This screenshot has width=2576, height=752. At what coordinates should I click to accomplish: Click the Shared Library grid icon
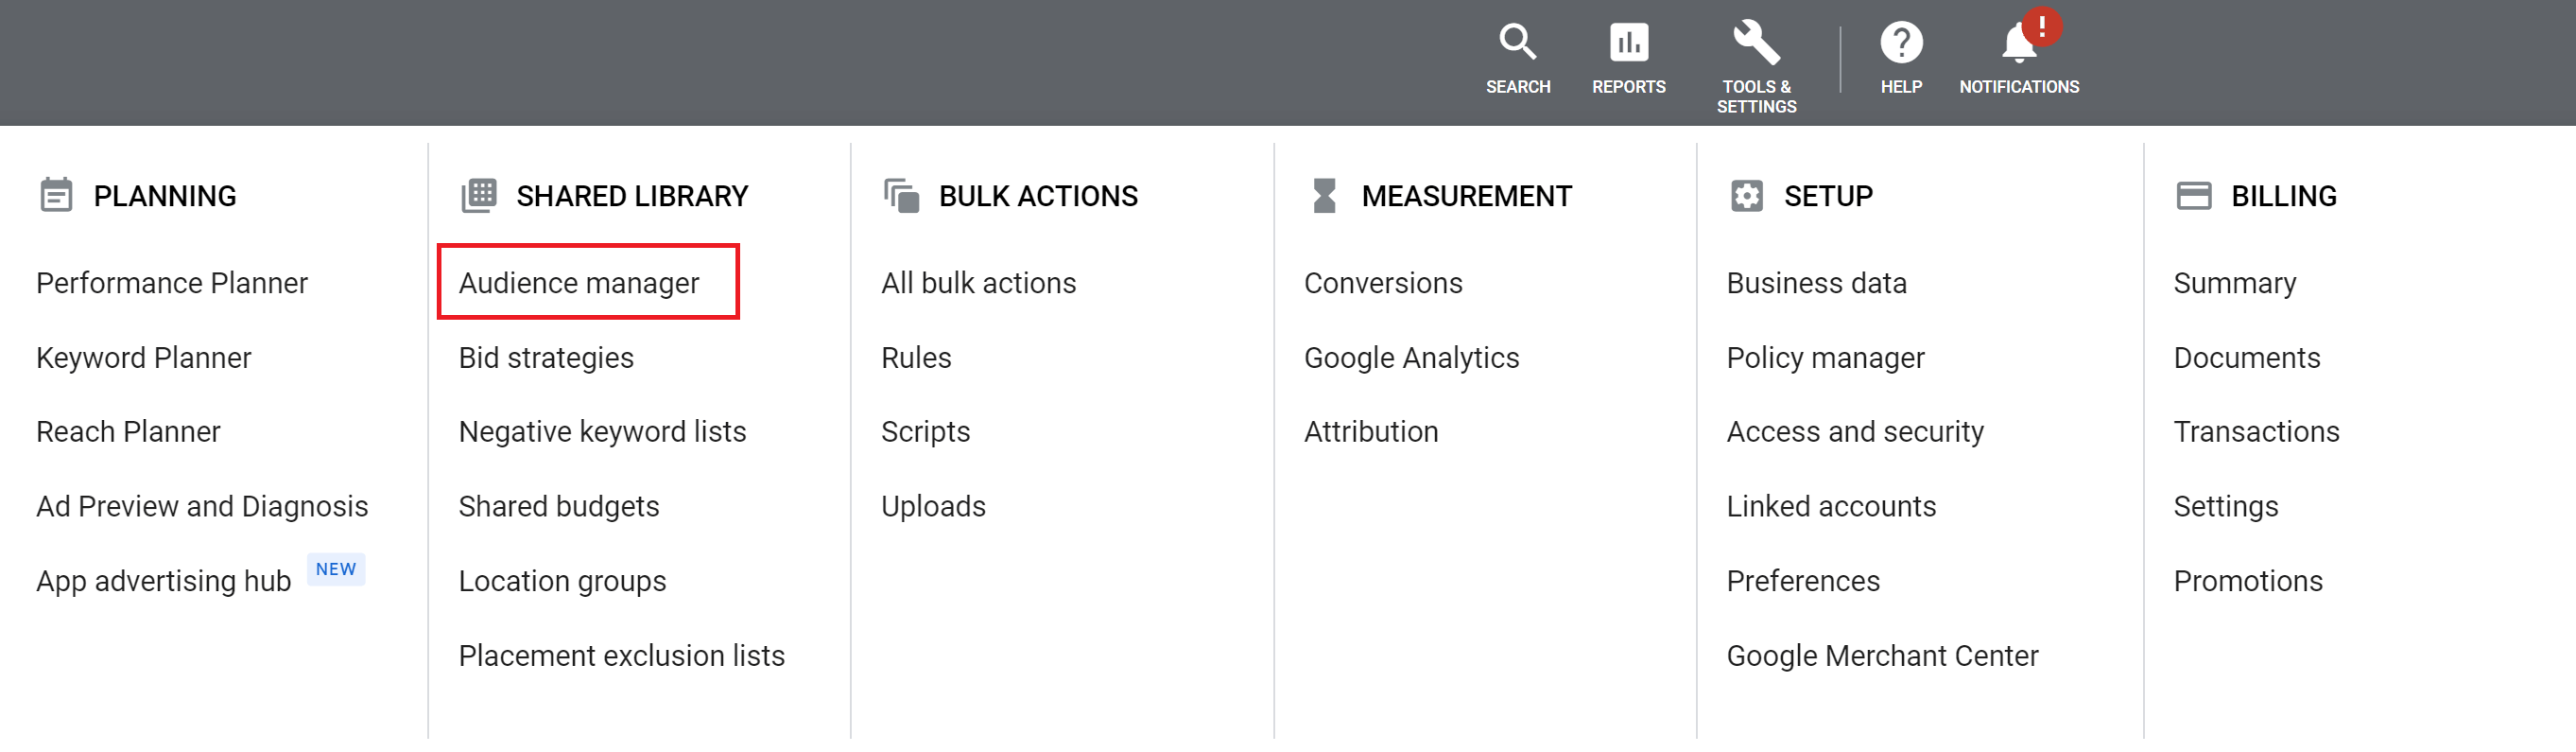pos(479,195)
